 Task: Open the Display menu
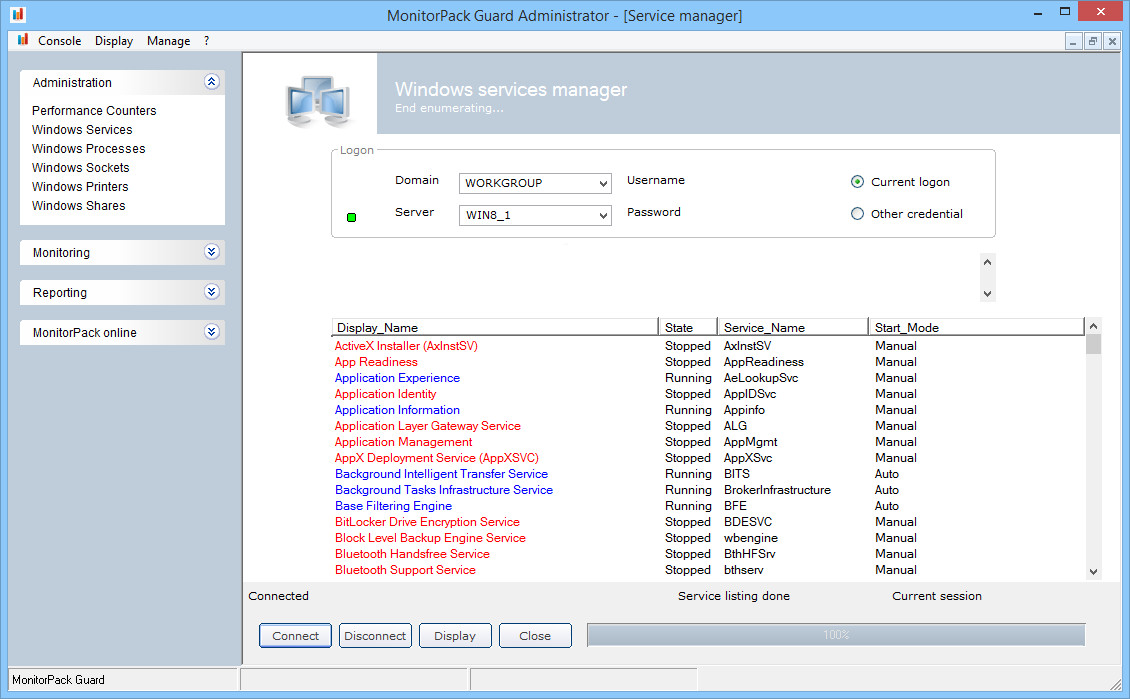[x=114, y=41]
